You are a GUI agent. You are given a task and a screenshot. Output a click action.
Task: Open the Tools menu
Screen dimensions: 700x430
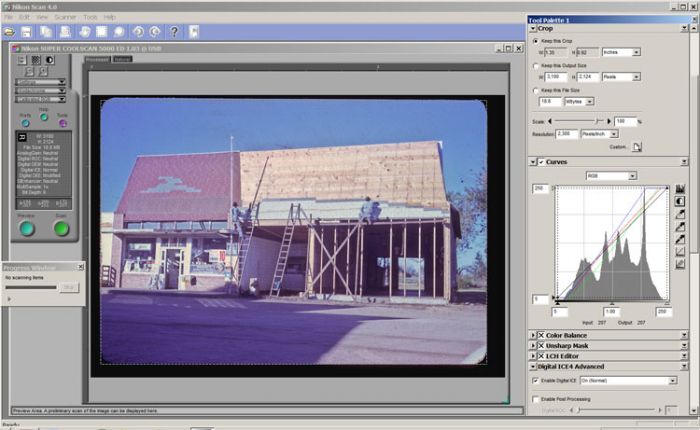[x=90, y=17]
